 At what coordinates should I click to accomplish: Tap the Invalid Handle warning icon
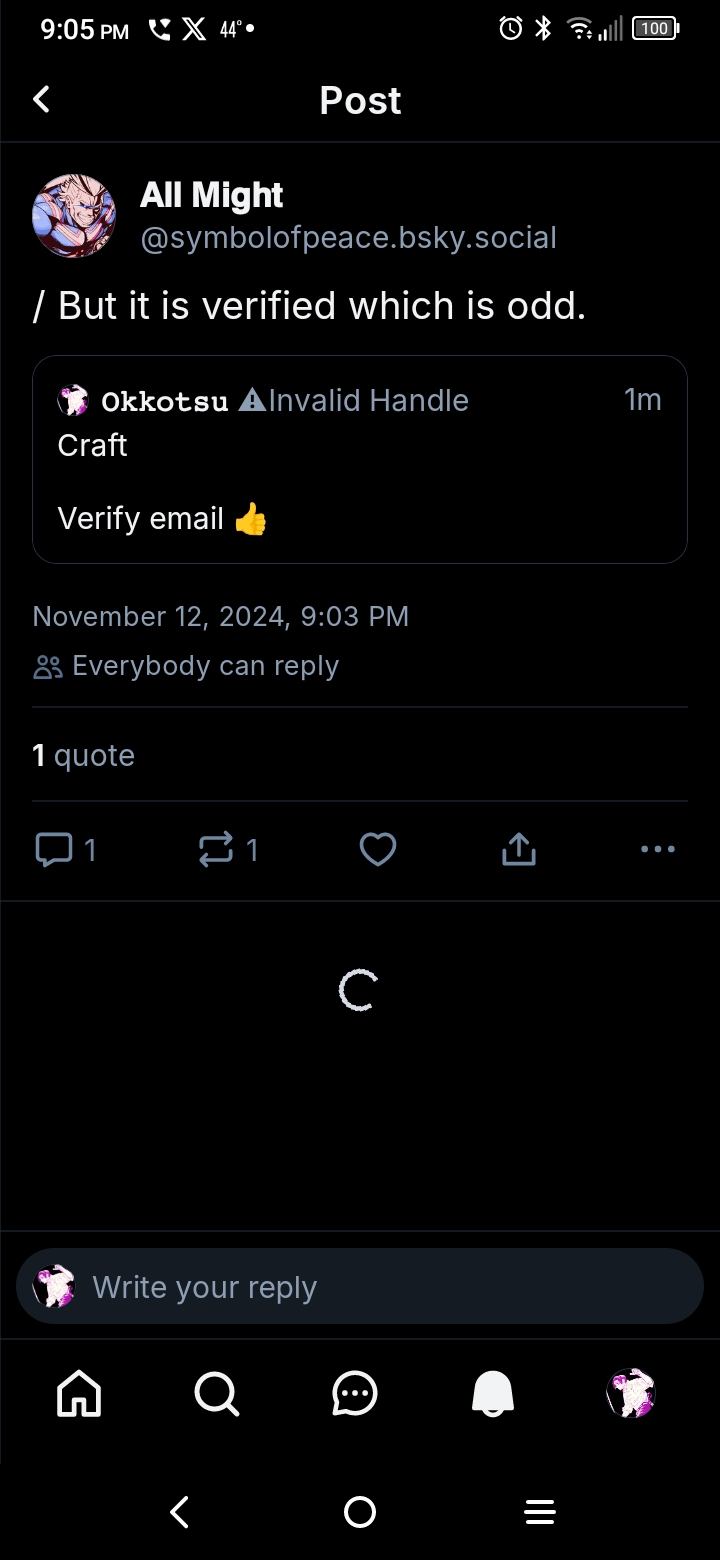tap(253, 401)
